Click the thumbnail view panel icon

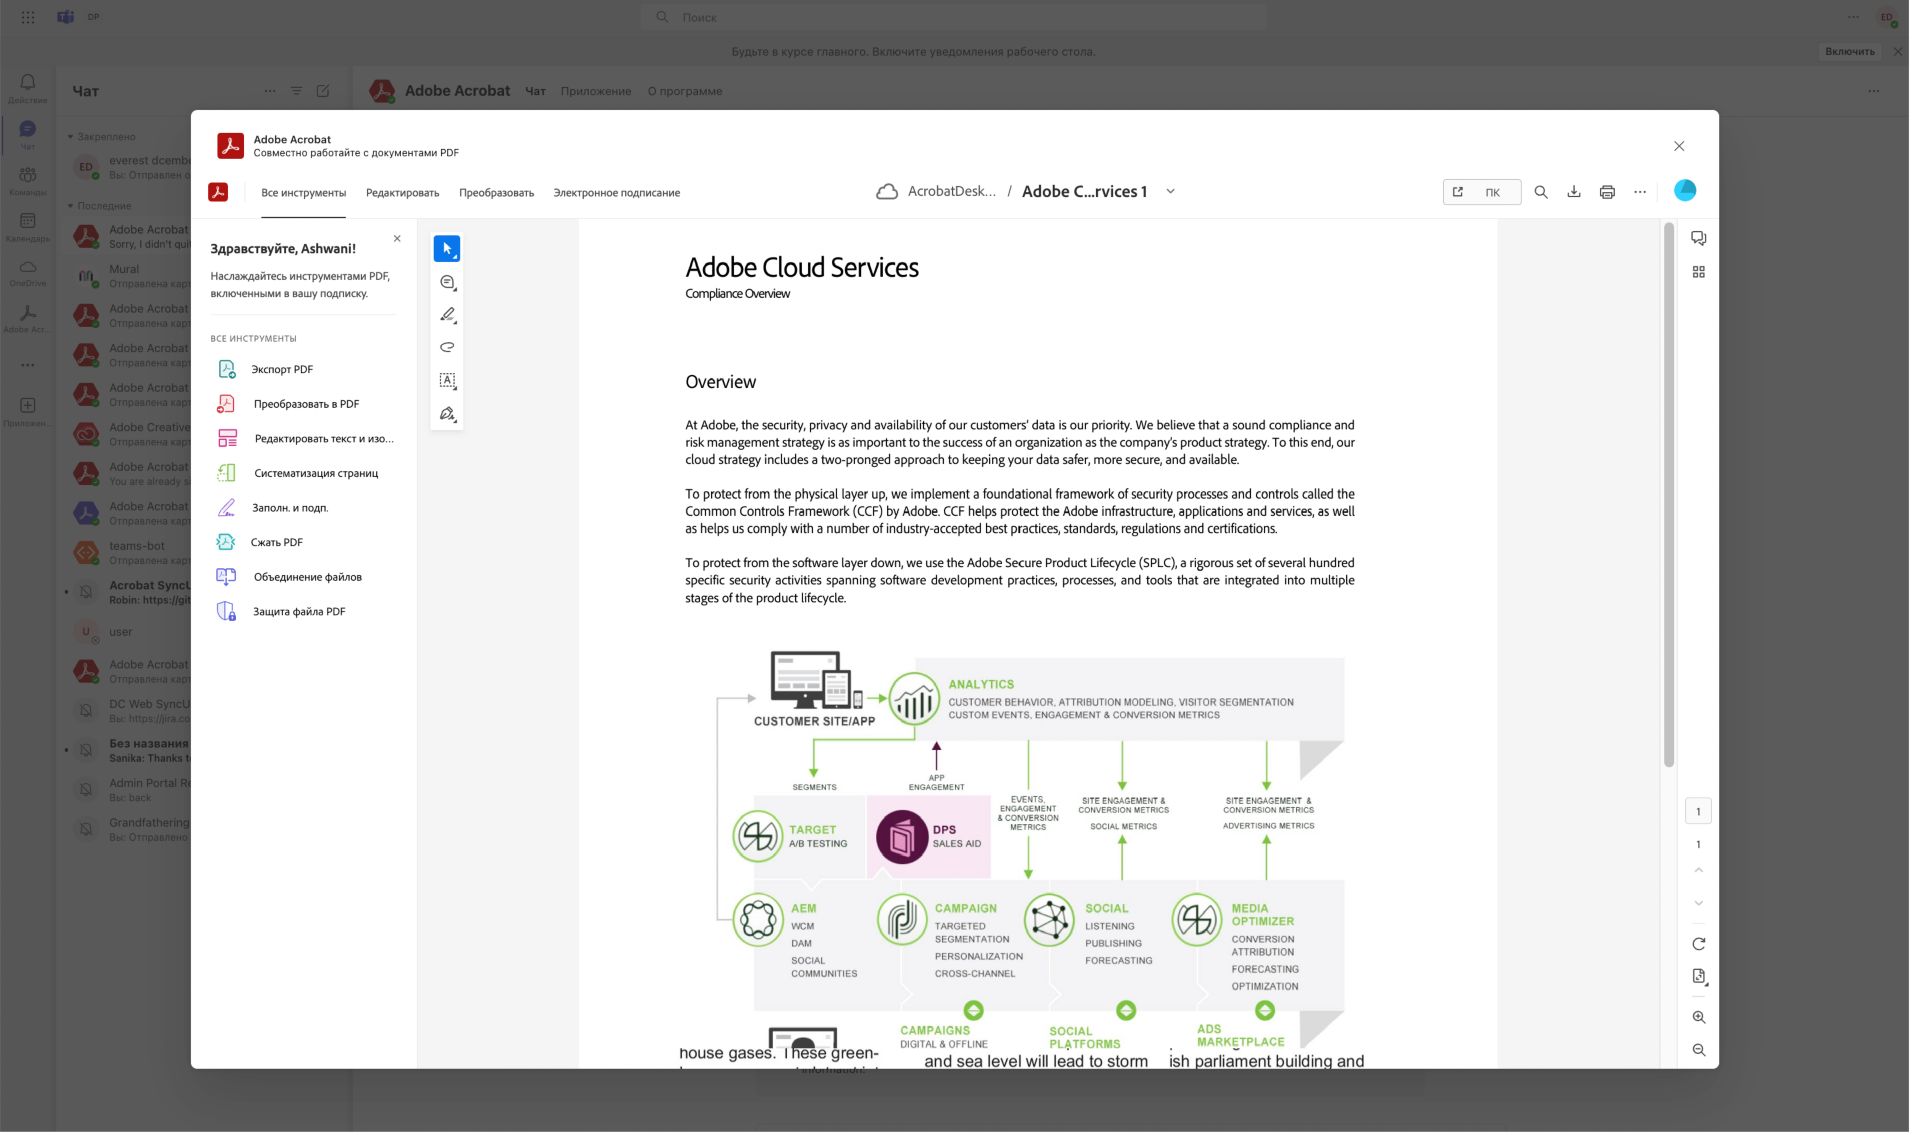click(1698, 272)
